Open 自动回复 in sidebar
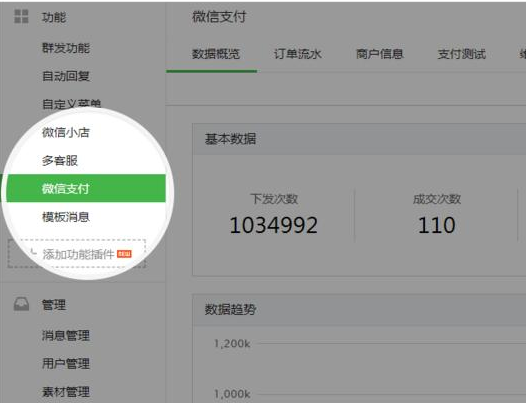 point(66,76)
